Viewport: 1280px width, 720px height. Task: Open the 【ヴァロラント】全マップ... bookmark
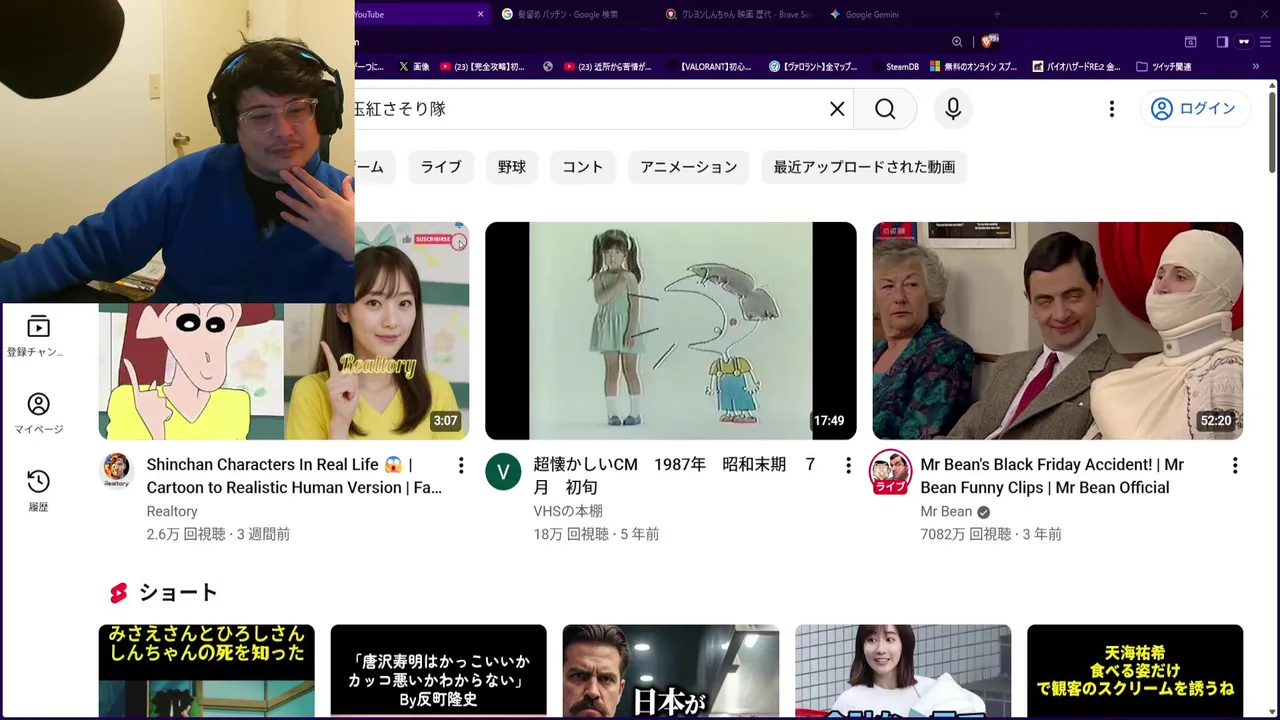813,67
